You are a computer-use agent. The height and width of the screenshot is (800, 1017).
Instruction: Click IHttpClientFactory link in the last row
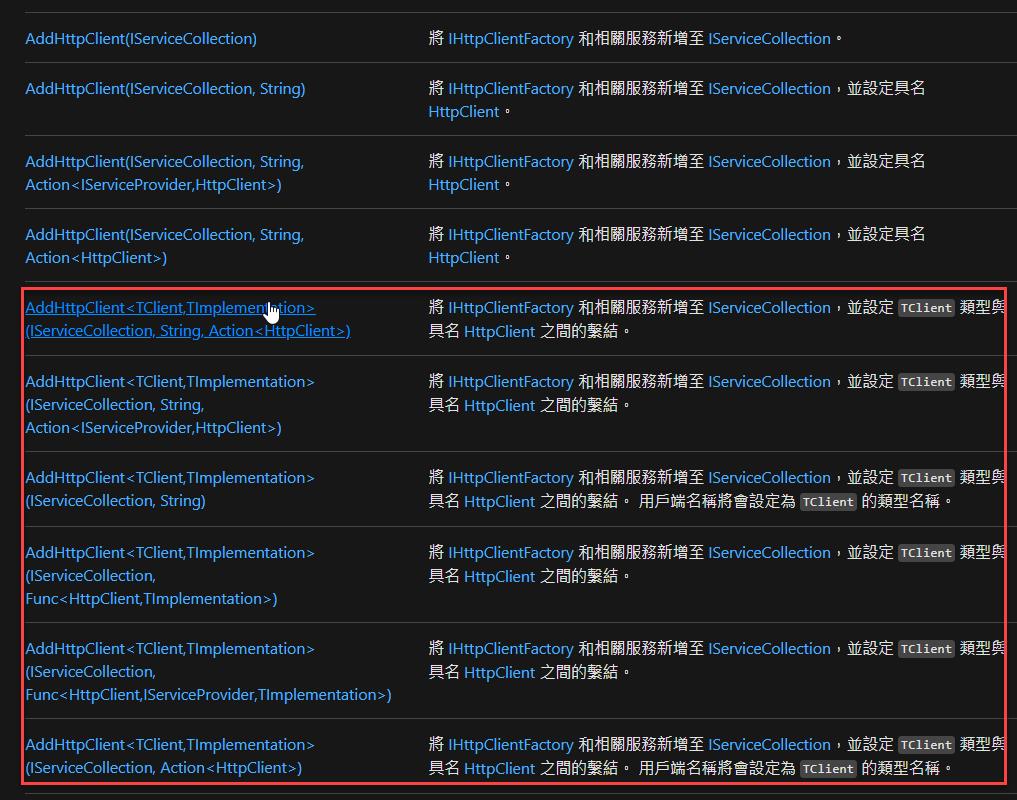point(510,744)
